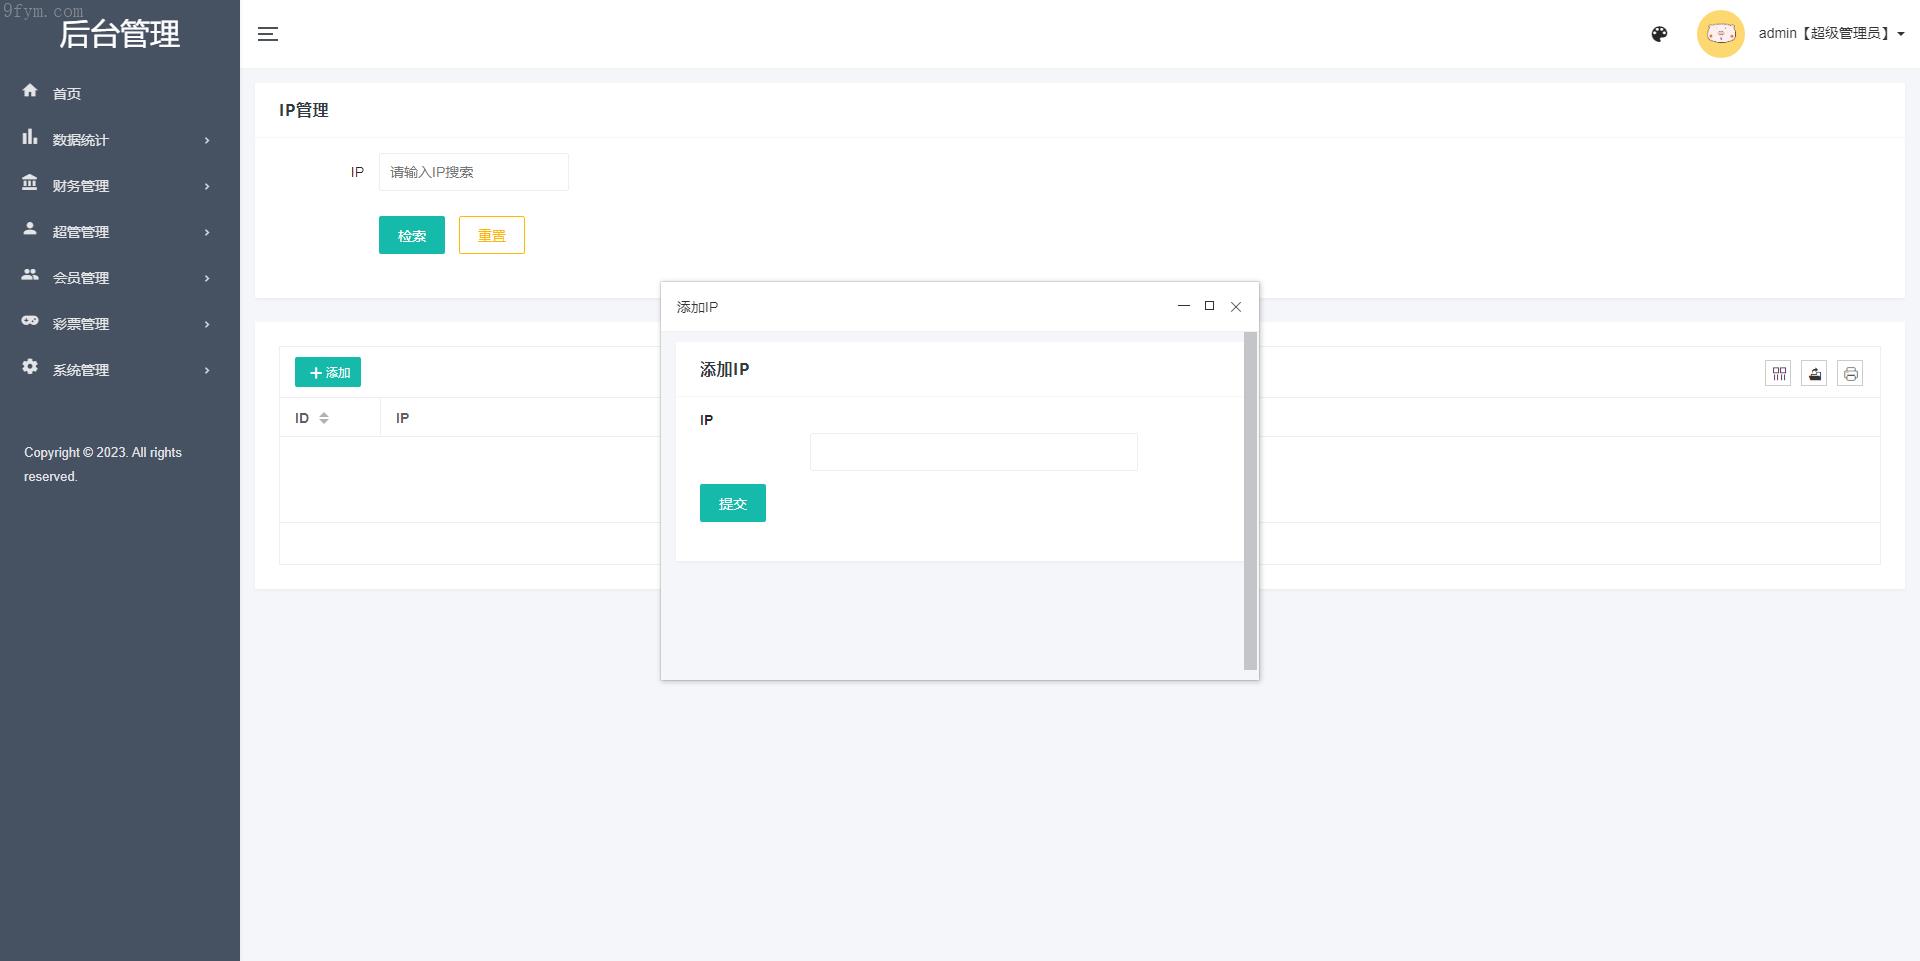This screenshot has width=1920, height=961.
Task: Click the 检索 search button
Action: pos(411,236)
